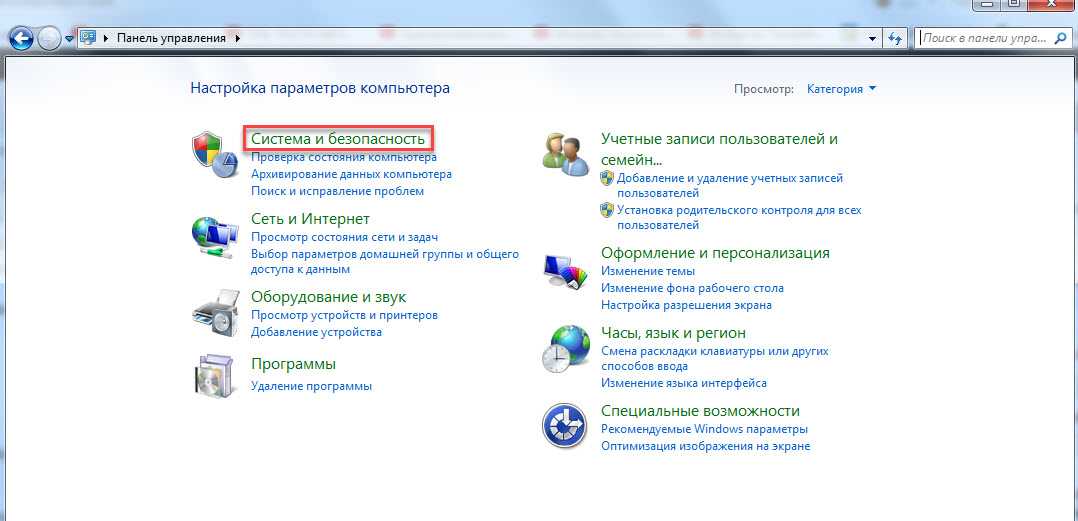
Task: Expand the arrow after "Панель управления" breadcrumb
Action: click(238, 38)
